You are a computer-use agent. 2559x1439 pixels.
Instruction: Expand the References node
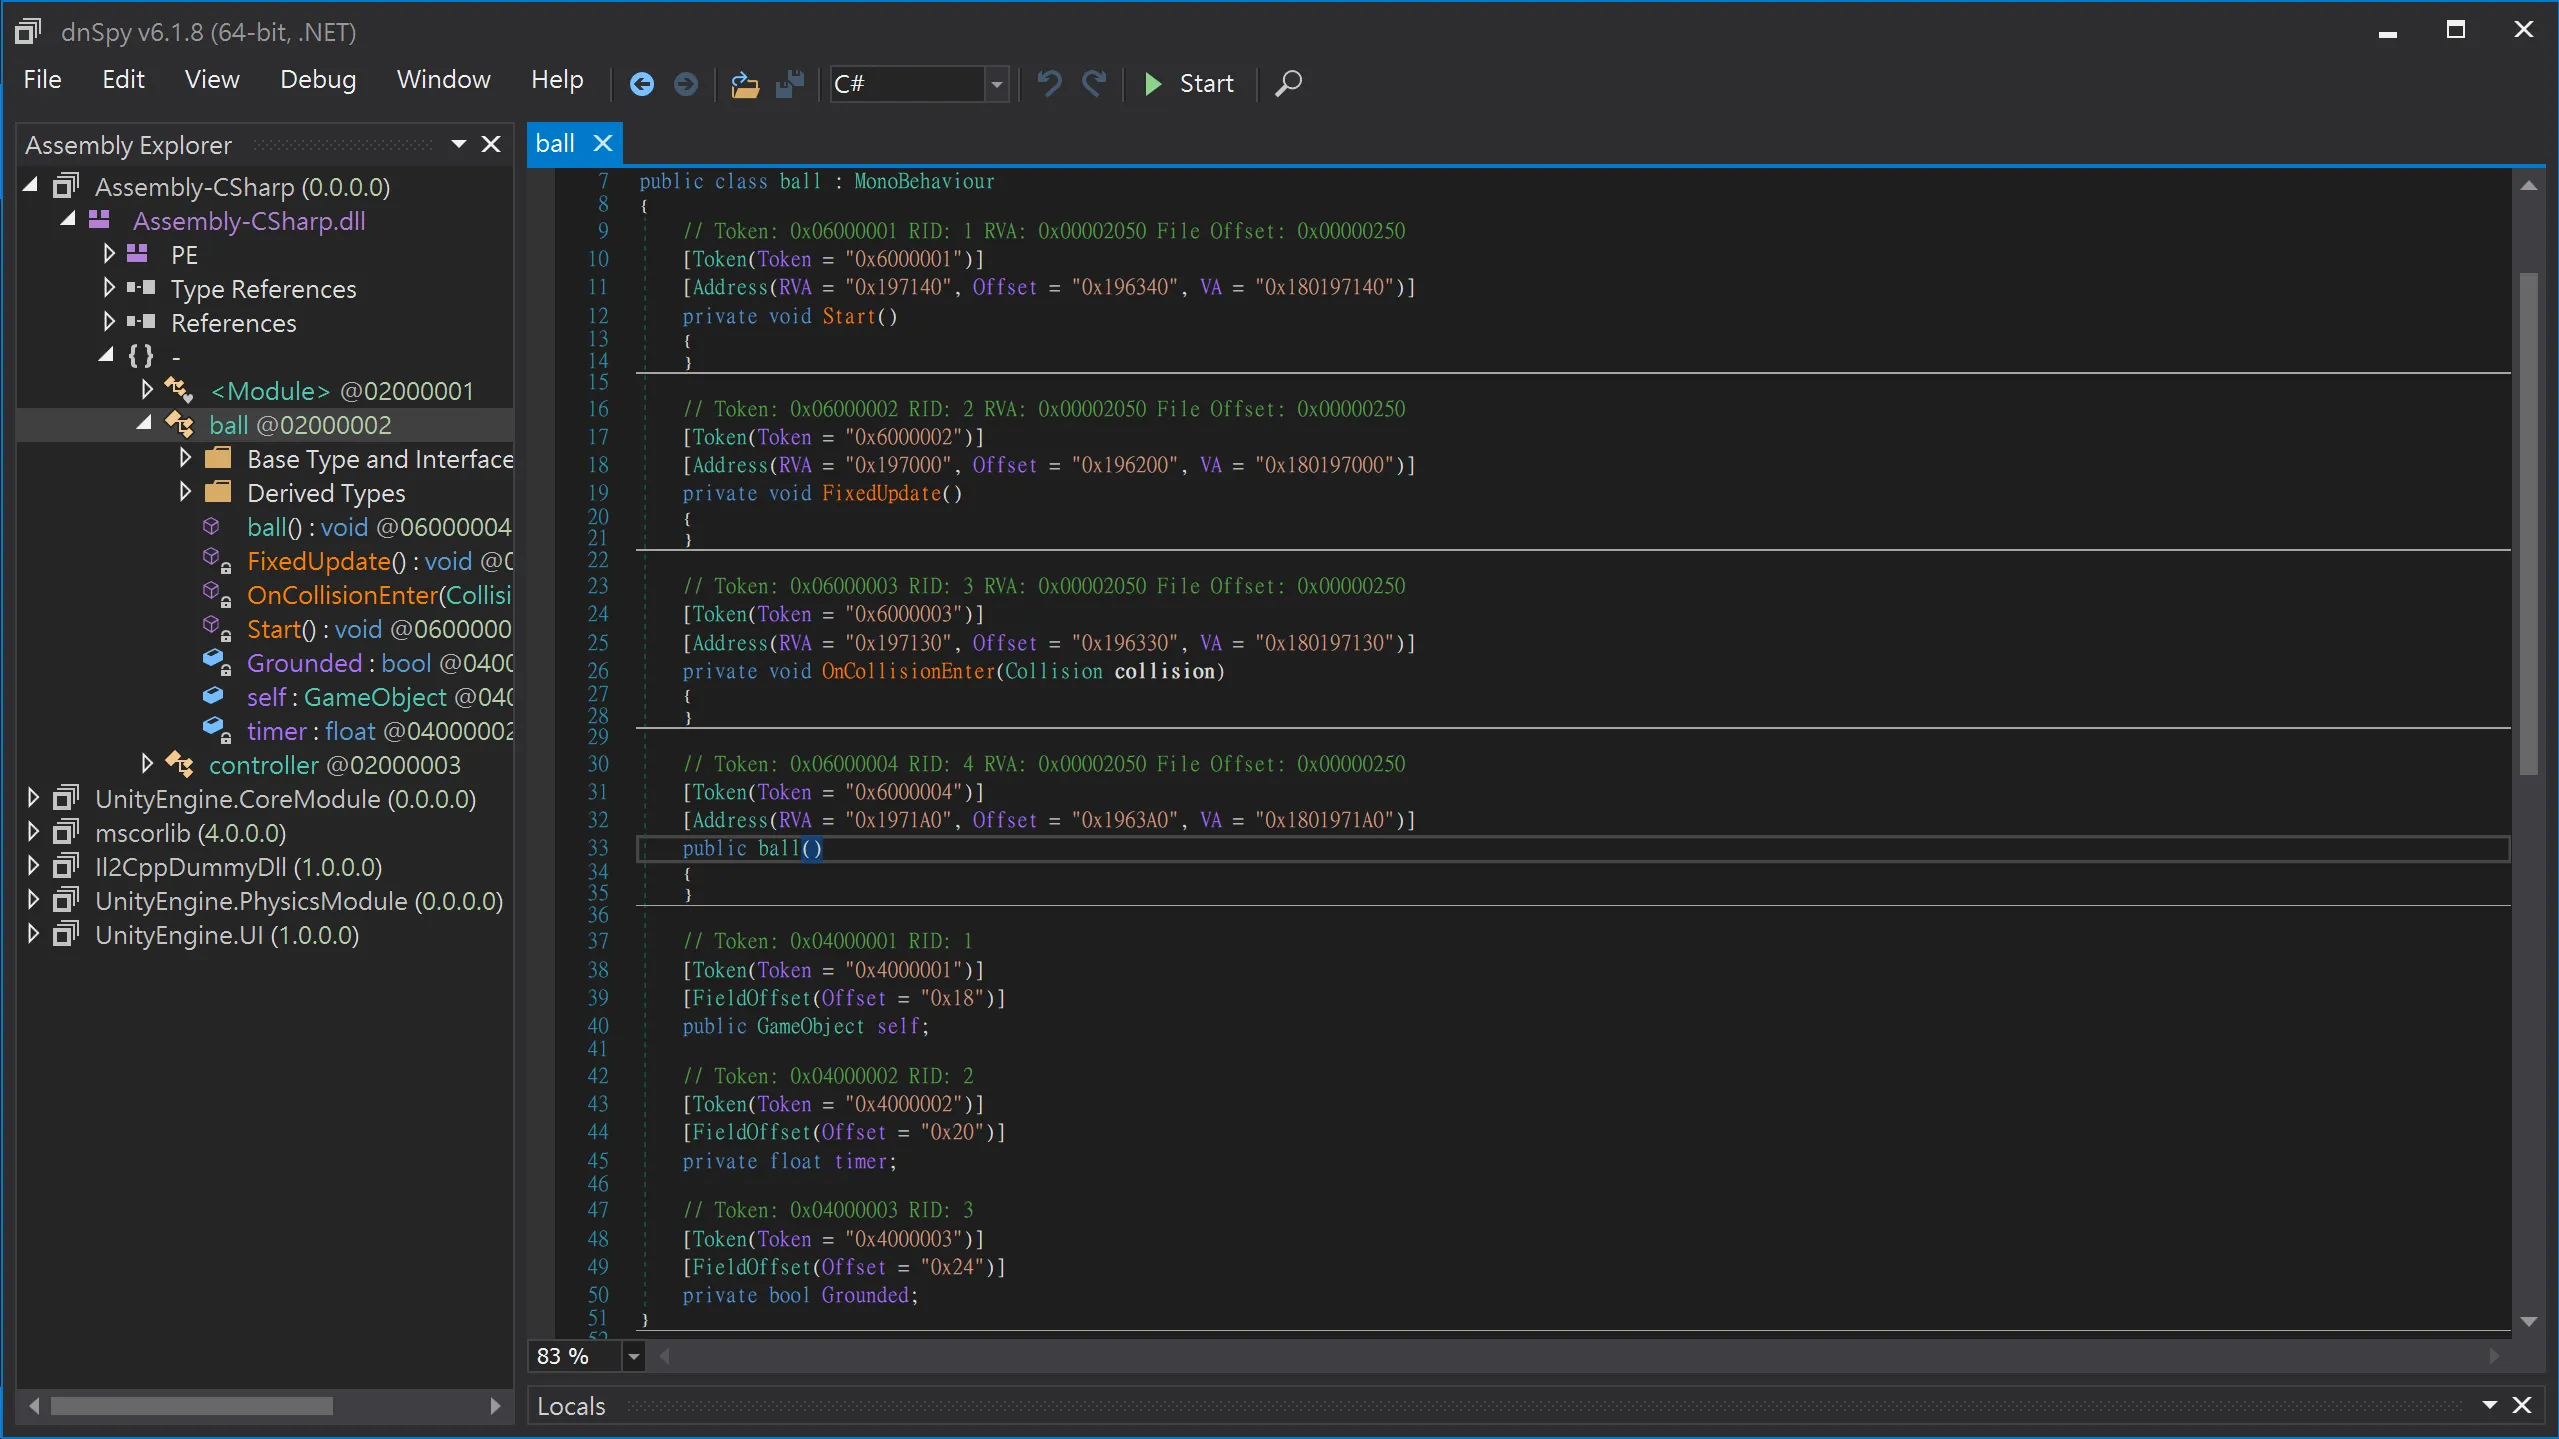coord(109,322)
